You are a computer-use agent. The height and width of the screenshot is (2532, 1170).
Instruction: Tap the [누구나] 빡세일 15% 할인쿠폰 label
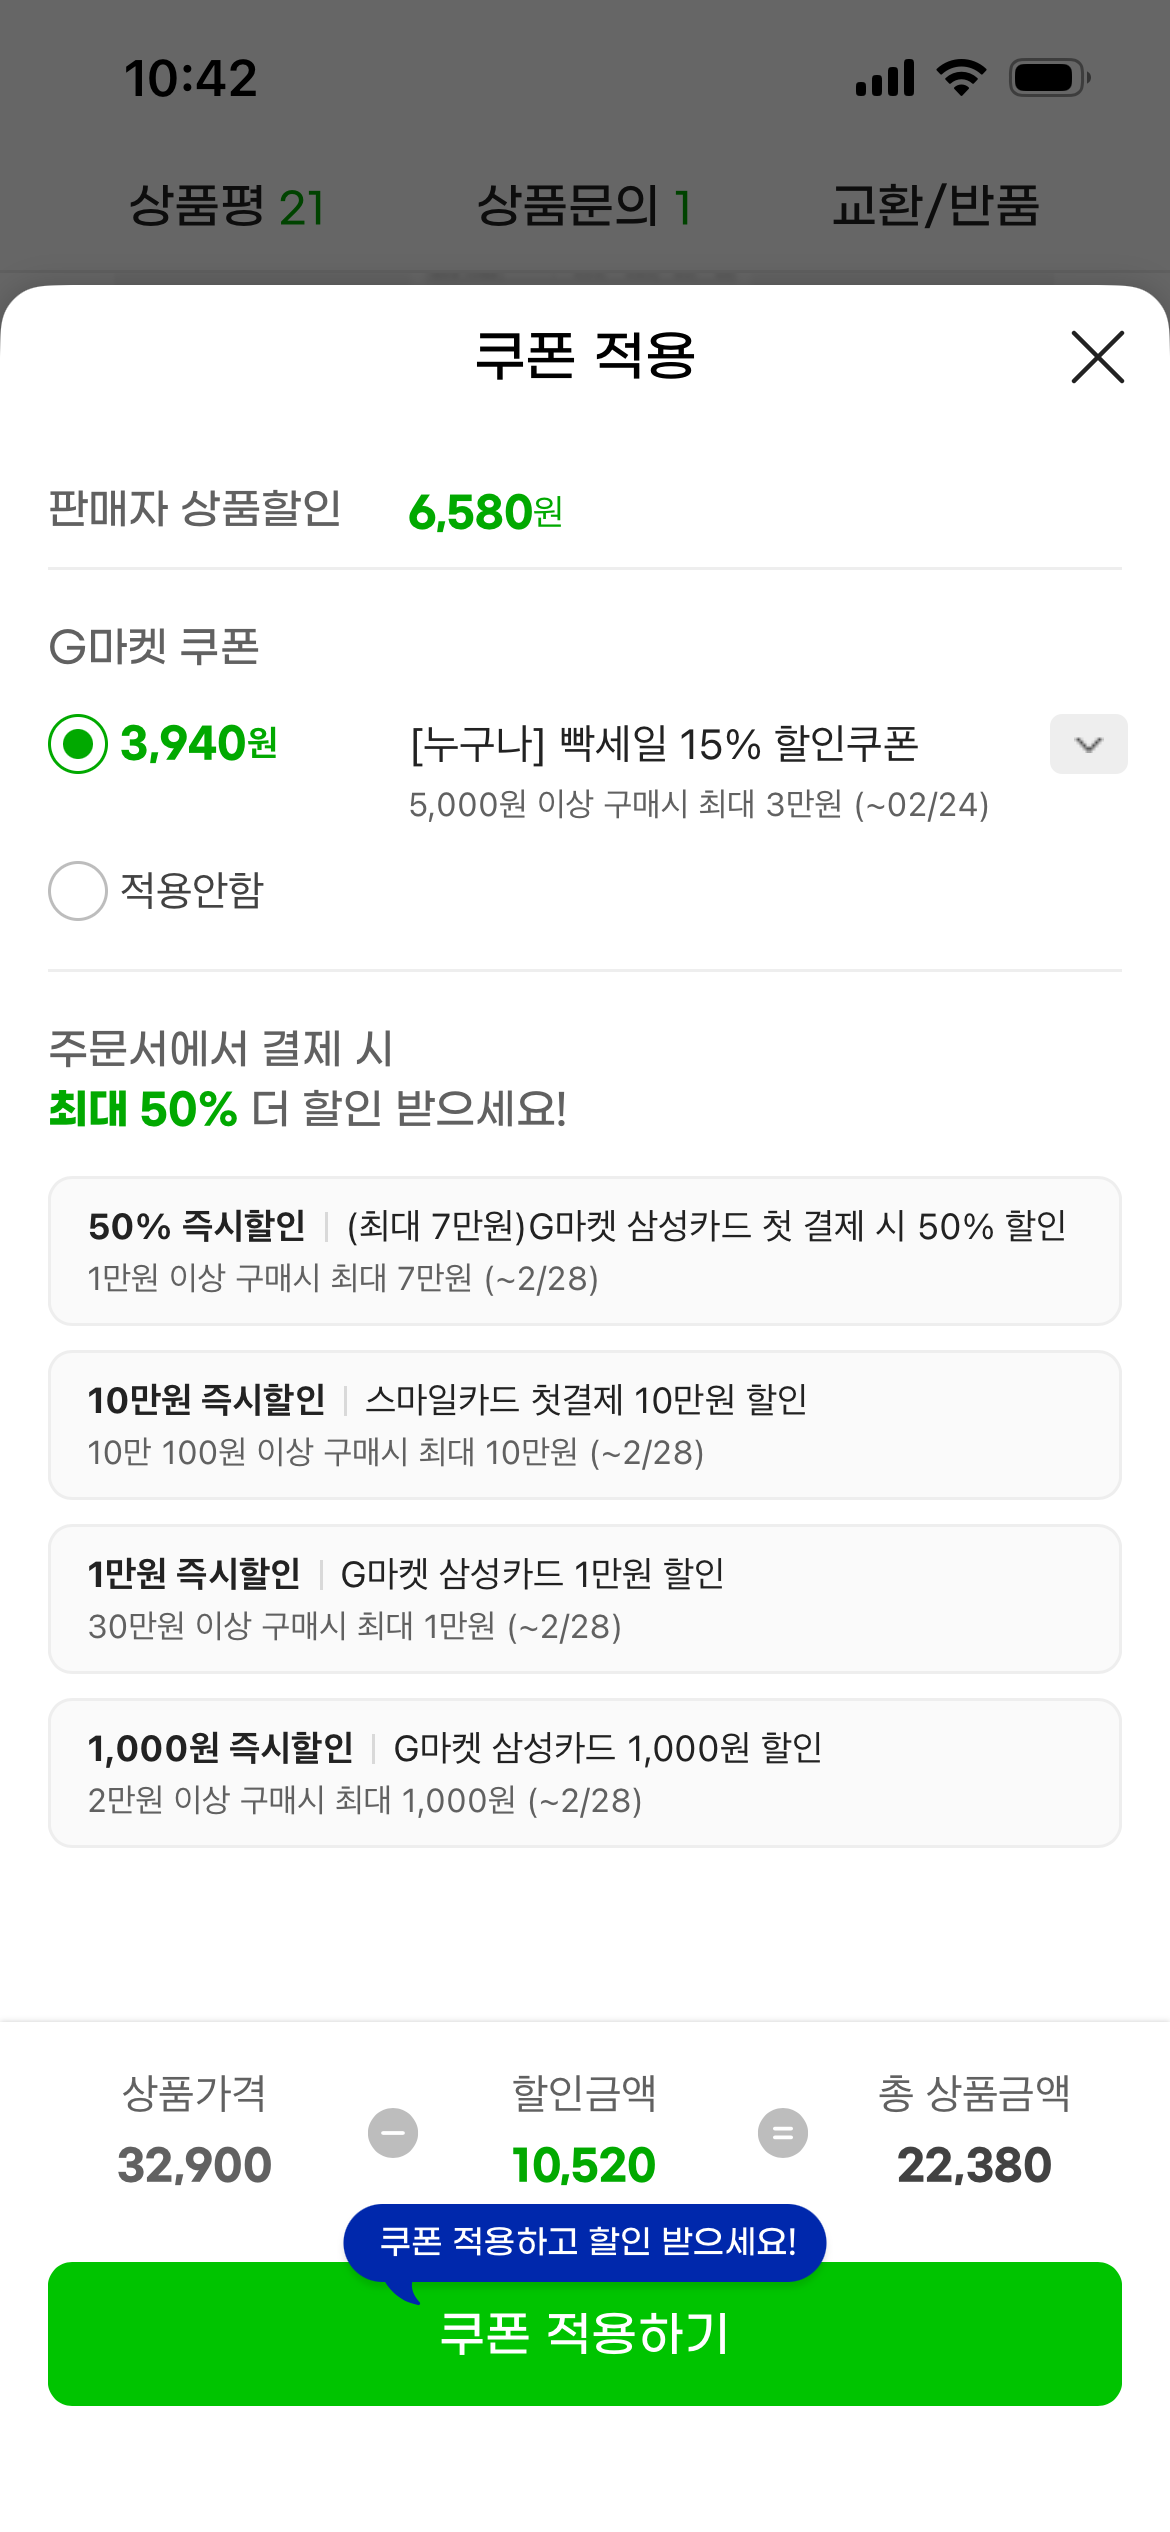[664, 744]
